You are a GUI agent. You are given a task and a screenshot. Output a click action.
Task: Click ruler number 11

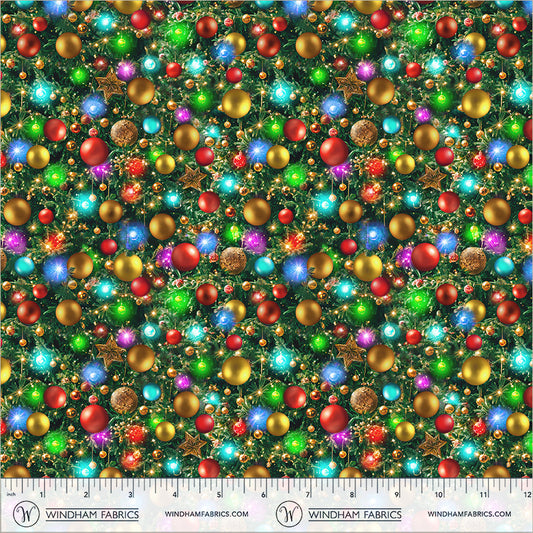483,495
